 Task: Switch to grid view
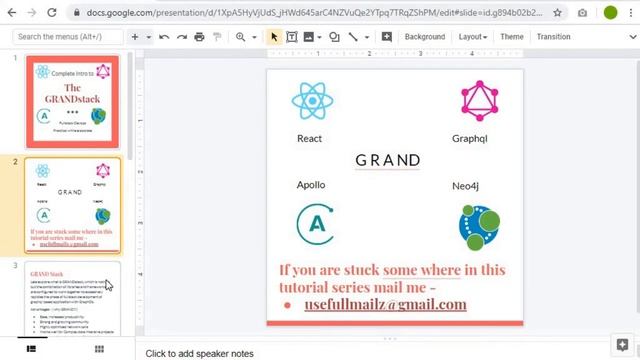click(99, 349)
